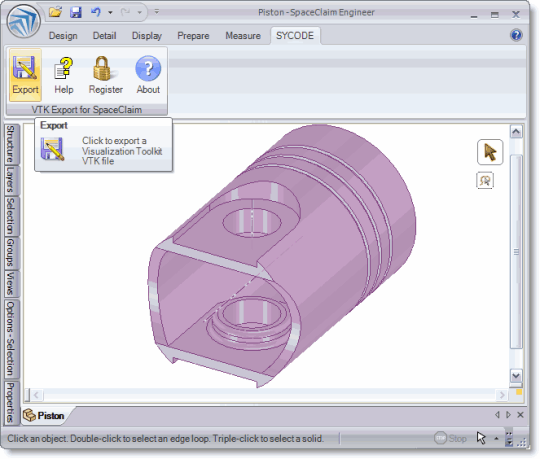Viewport: 540px width, 459px height.
Task: Switch to the Measure ribbon tab
Action: click(x=243, y=36)
